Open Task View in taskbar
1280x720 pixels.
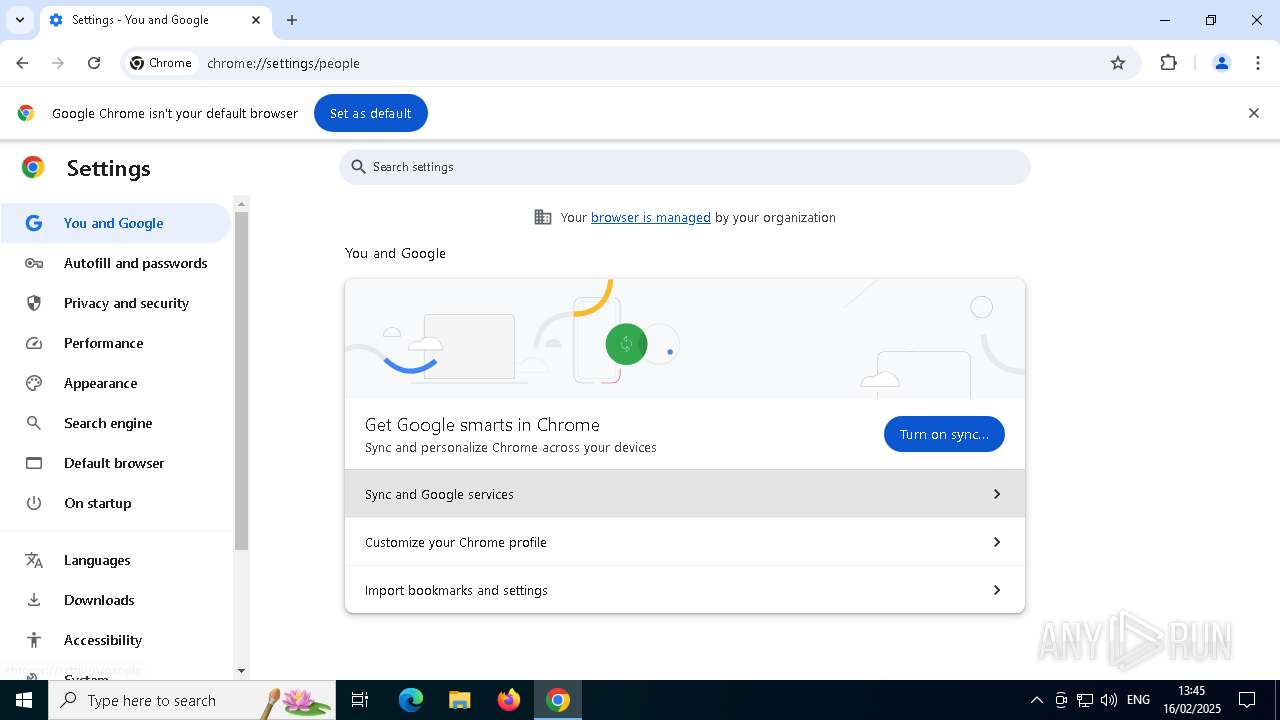tap(360, 700)
